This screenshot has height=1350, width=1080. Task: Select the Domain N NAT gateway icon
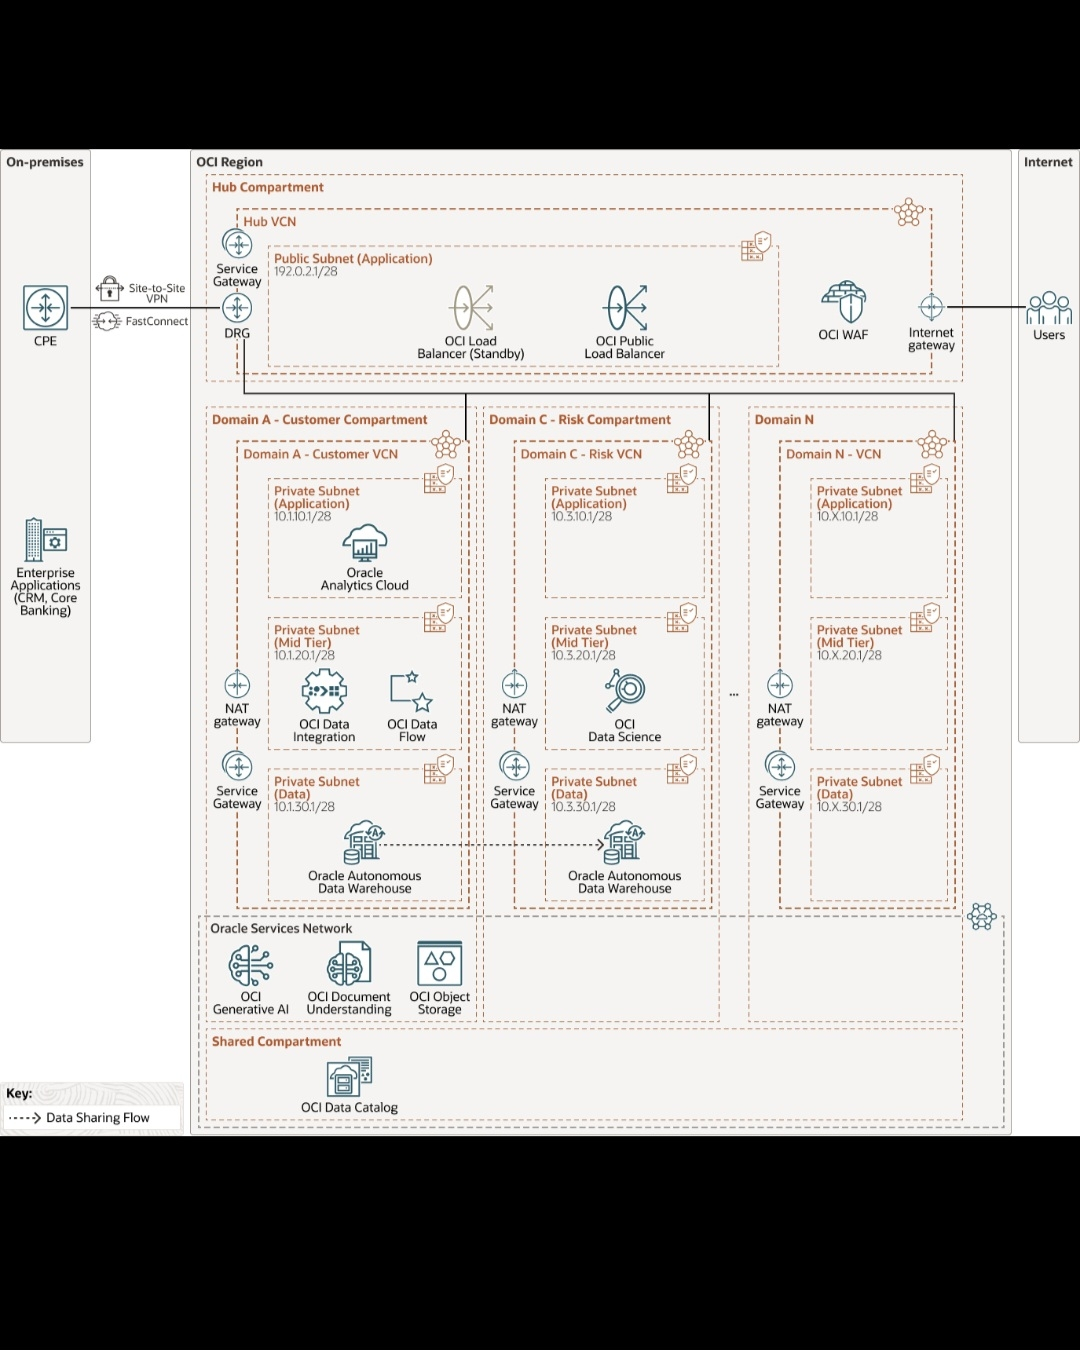coord(780,685)
